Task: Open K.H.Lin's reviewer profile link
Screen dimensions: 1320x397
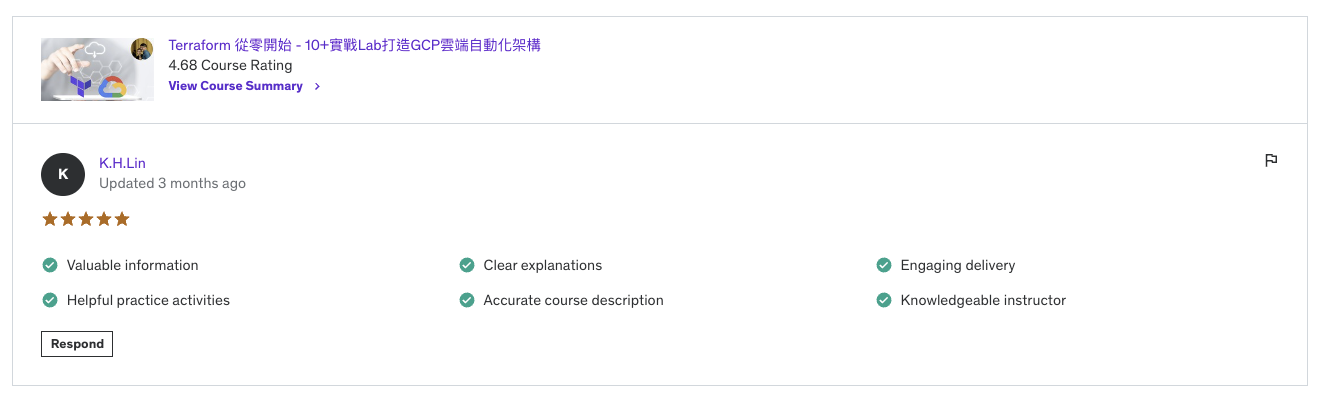Action: pos(122,163)
